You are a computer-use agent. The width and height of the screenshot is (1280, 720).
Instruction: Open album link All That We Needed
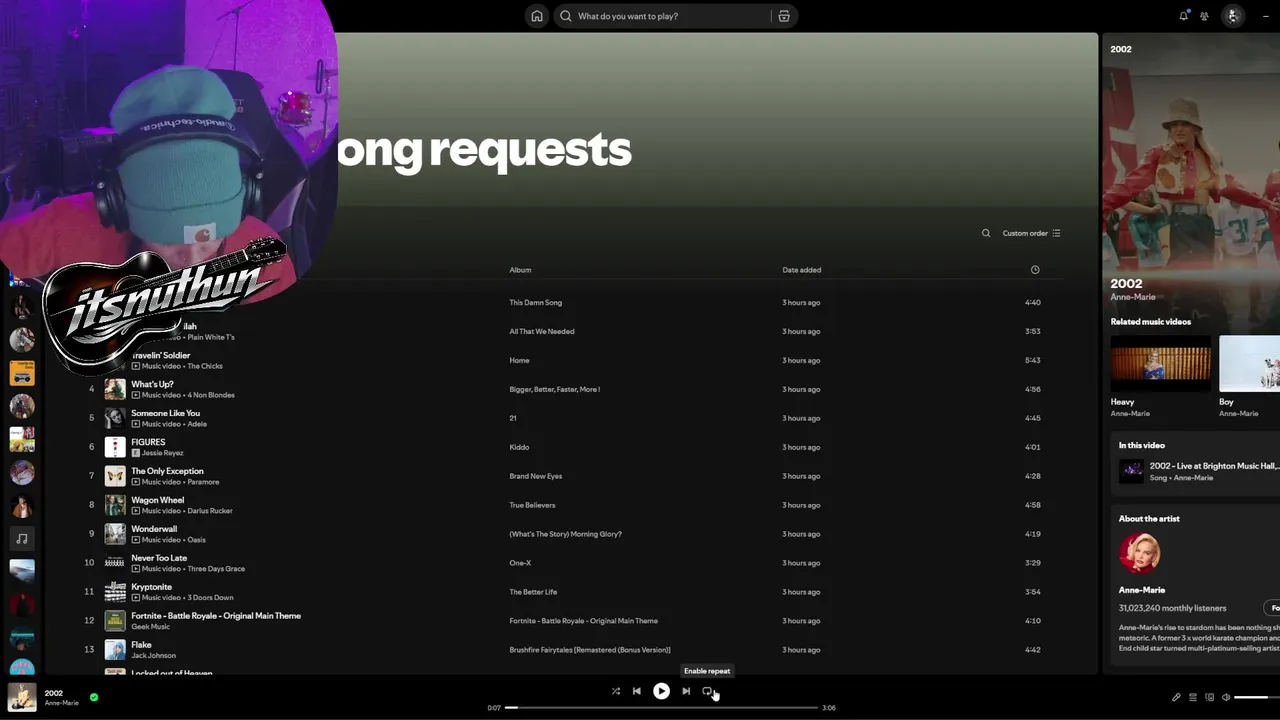click(542, 332)
